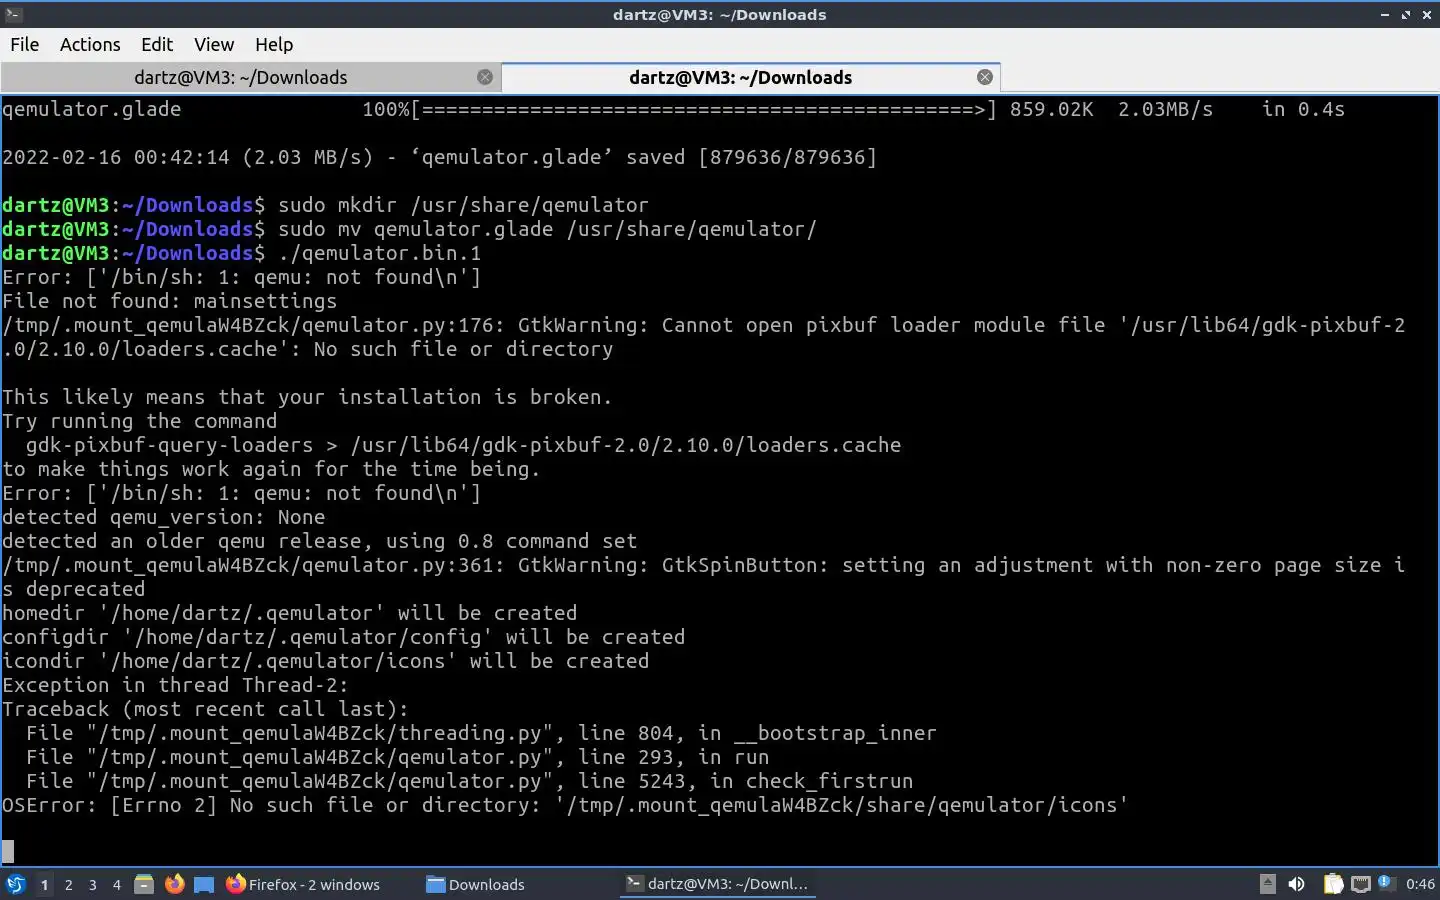Close the first terminal tab
The width and height of the screenshot is (1440, 900).
click(485, 77)
